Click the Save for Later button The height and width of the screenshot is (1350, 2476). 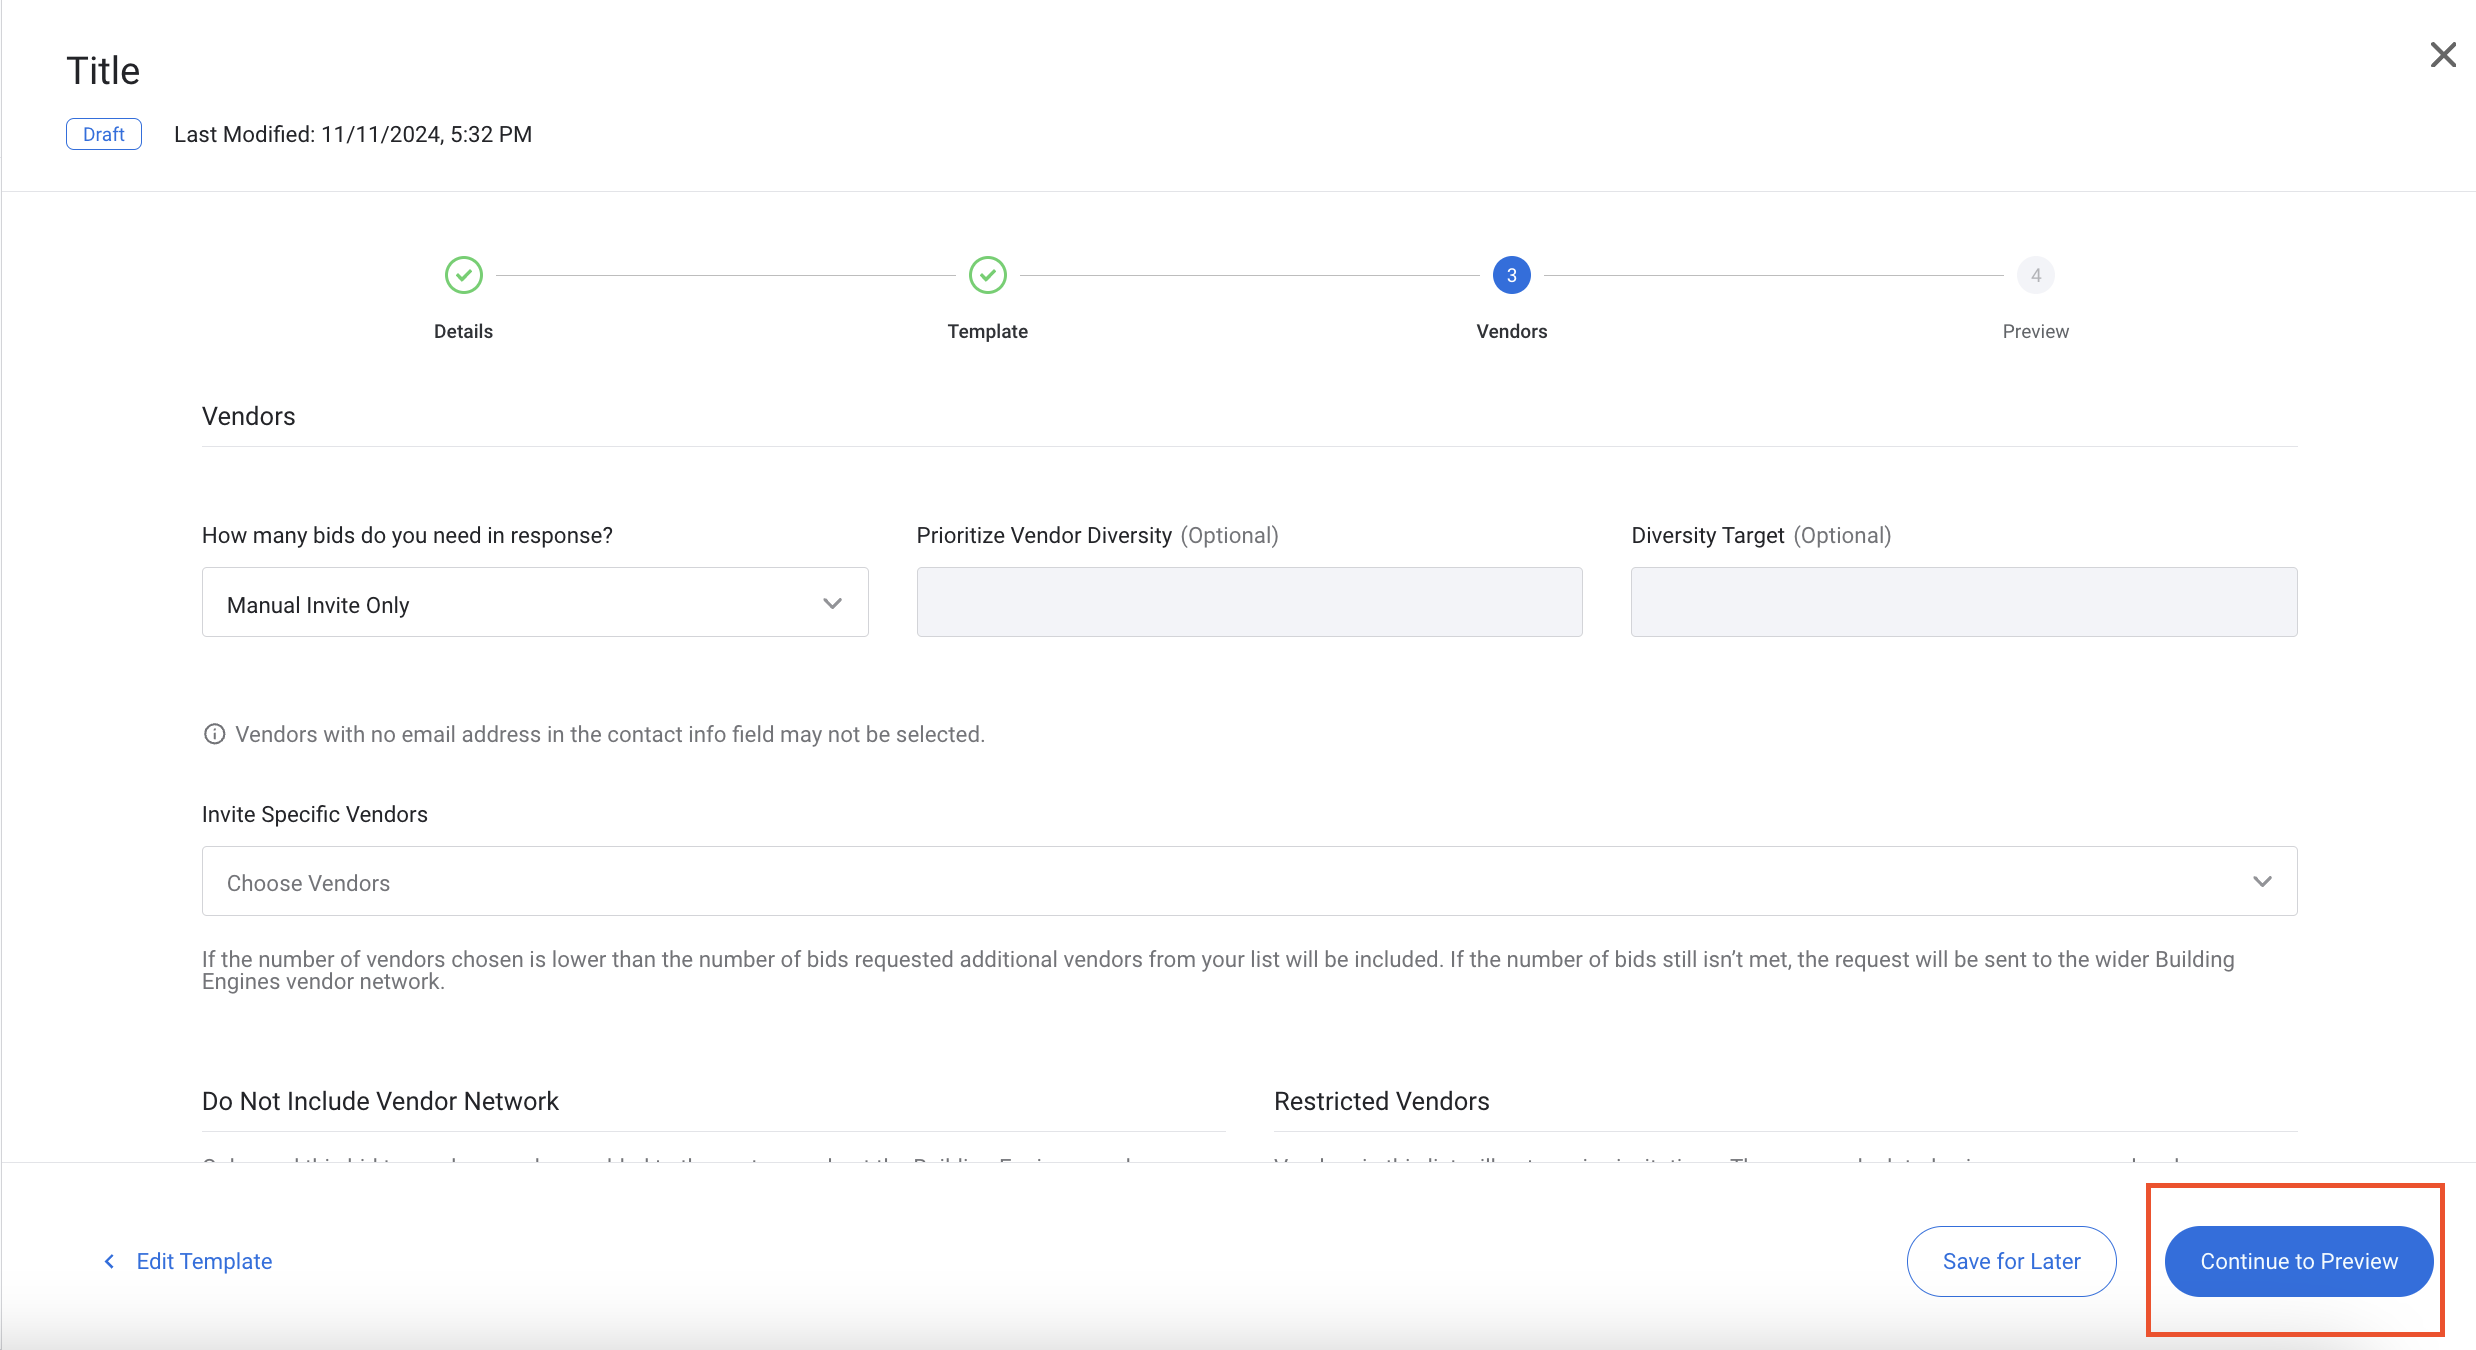pos(2011,1261)
